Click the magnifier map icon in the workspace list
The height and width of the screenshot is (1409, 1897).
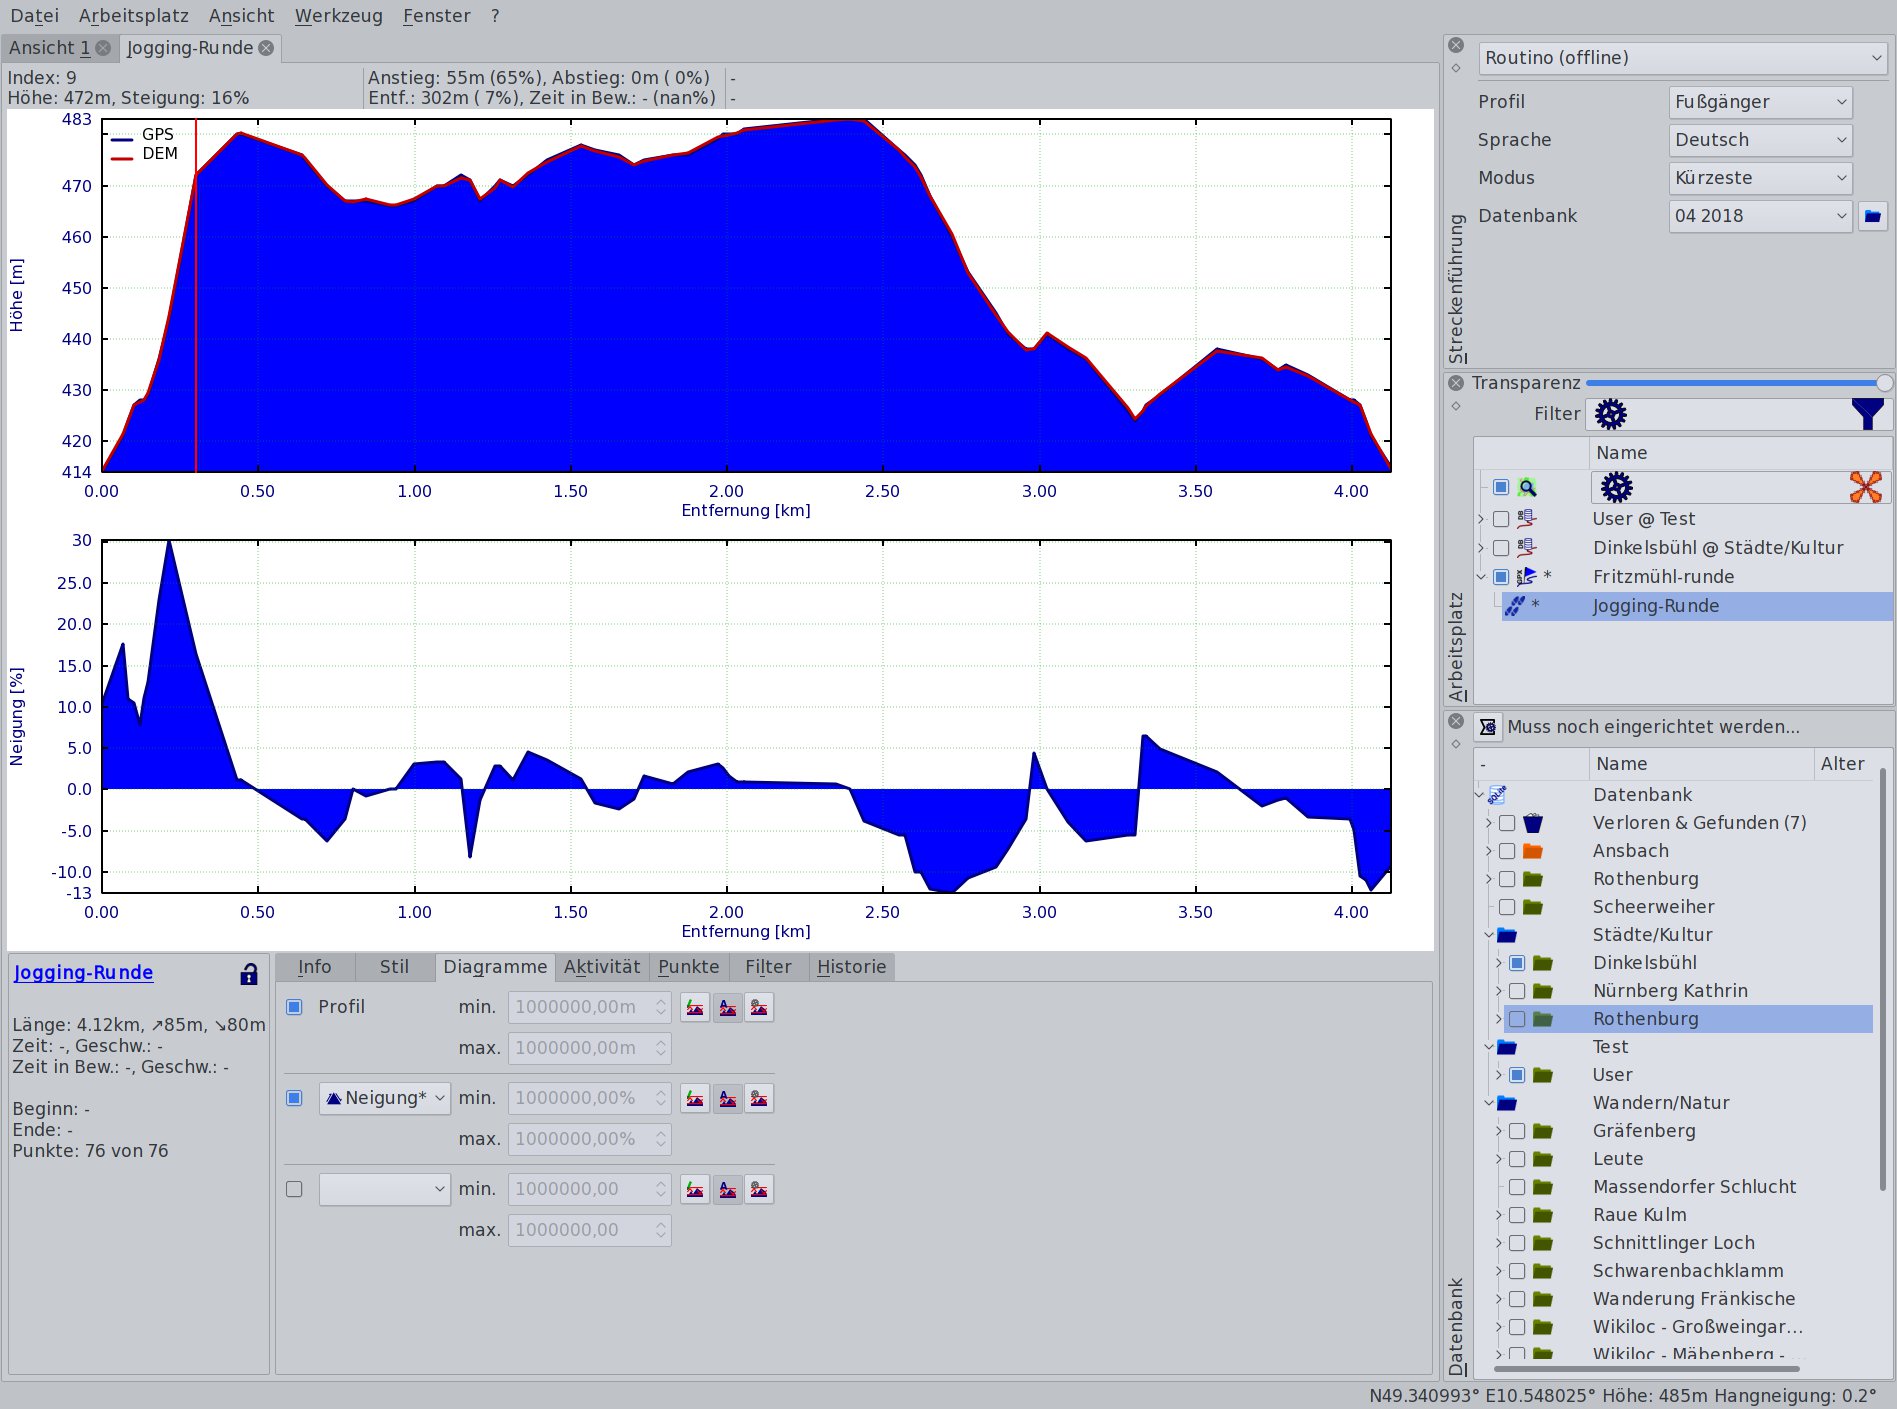1527,487
